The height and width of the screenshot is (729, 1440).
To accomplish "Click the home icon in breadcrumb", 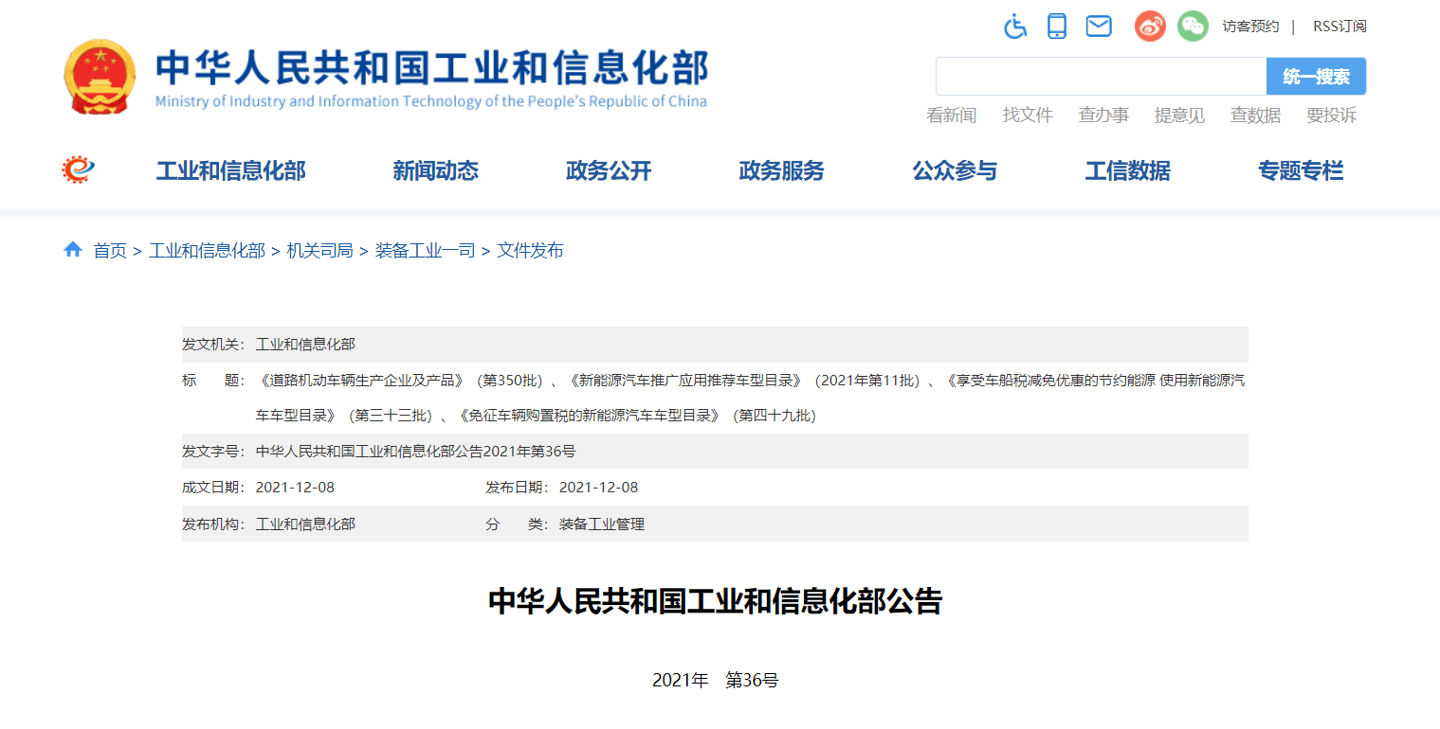I will [x=73, y=250].
